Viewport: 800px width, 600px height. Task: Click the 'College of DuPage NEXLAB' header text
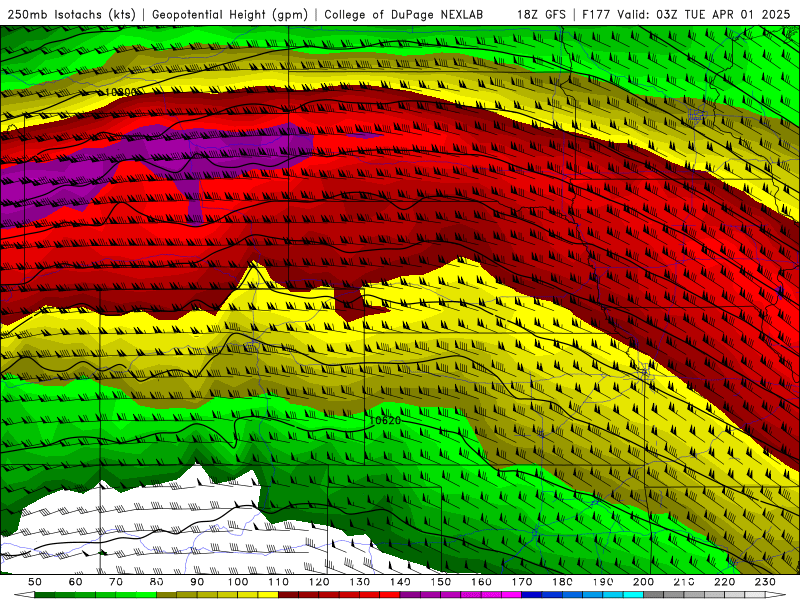pos(404,15)
